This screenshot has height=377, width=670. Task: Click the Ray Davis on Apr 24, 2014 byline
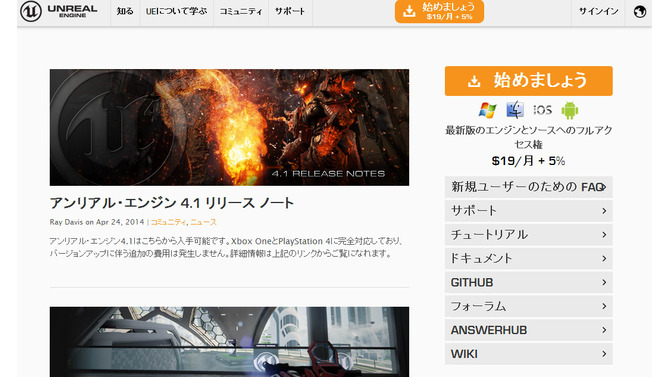[x=97, y=222]
